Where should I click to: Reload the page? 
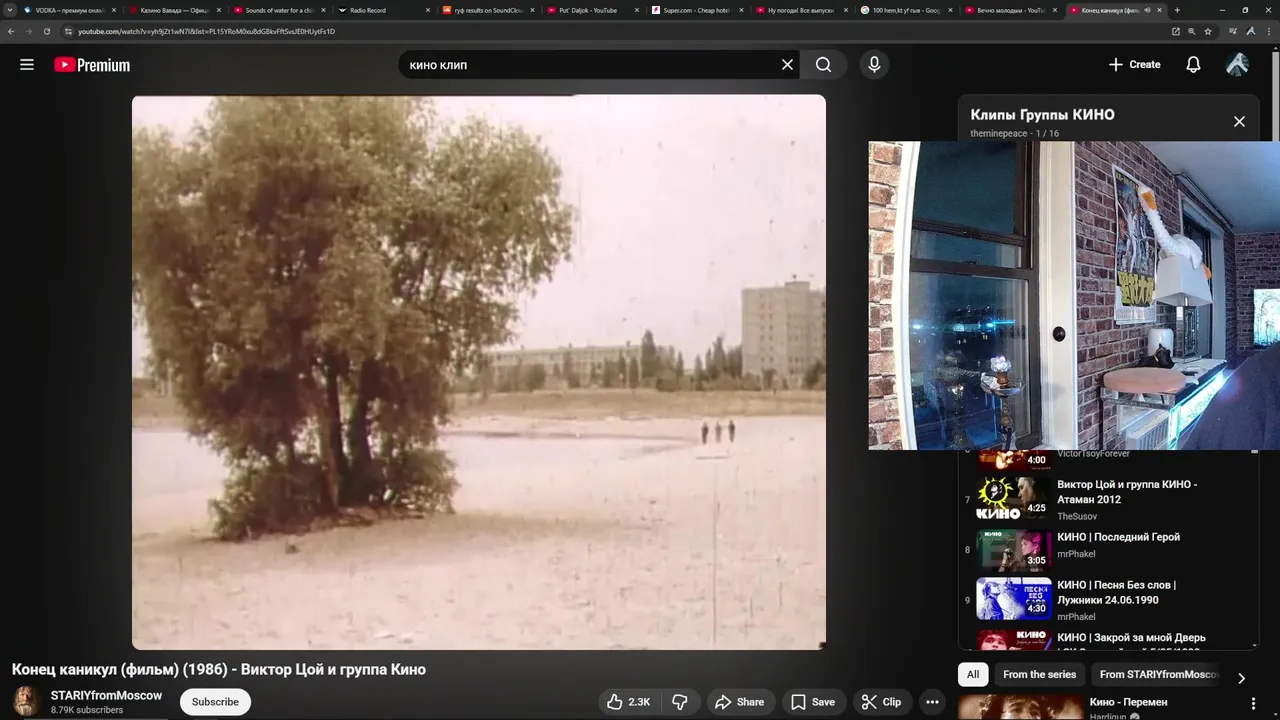47,31
